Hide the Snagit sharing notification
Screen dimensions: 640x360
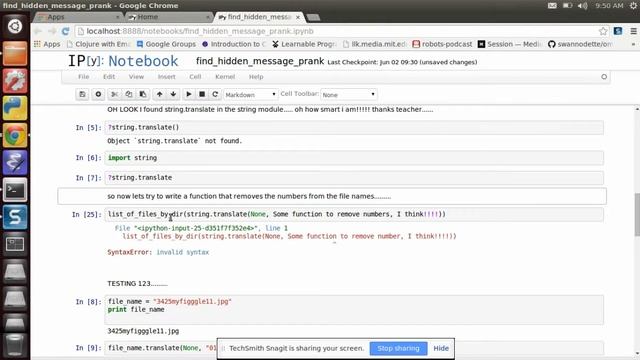441,349
